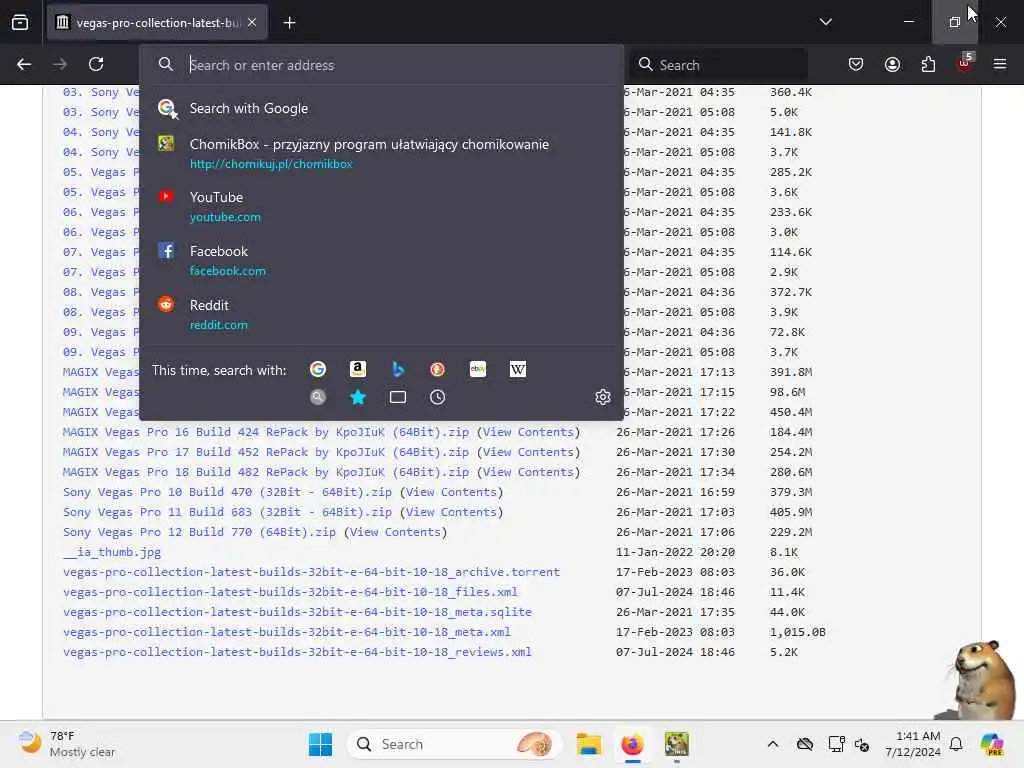Click the magnifier one-off search engine icon
The width and height of the screenshot is (1024, 768).
pyautogui.click(x=318, y=397)
